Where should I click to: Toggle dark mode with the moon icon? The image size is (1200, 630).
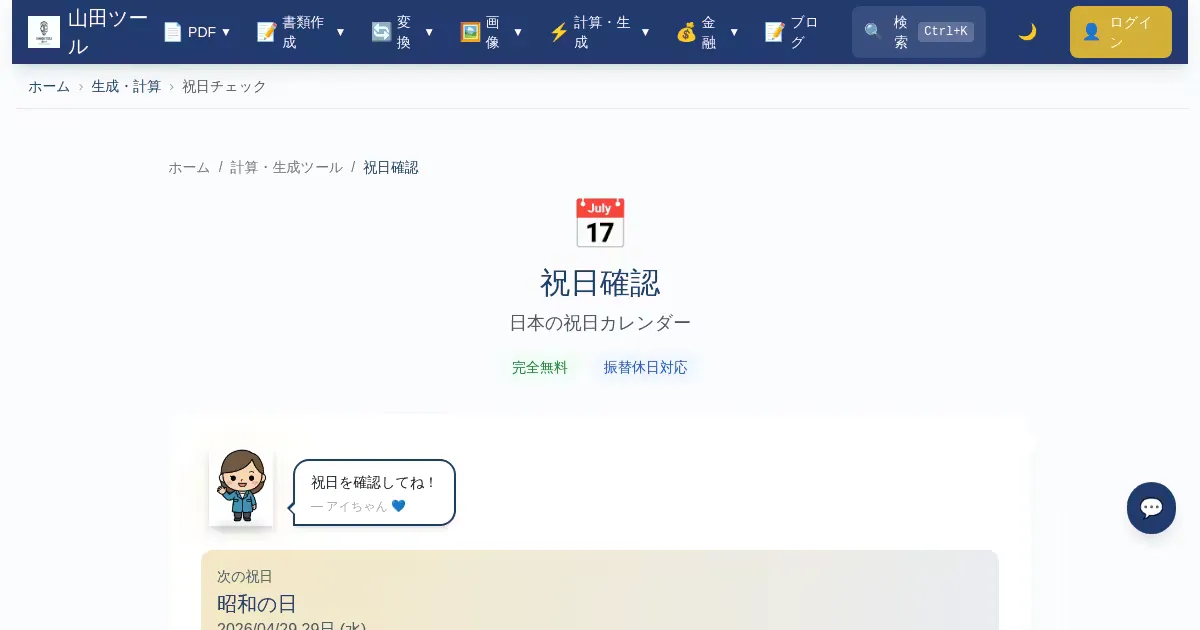(1027, 32)
